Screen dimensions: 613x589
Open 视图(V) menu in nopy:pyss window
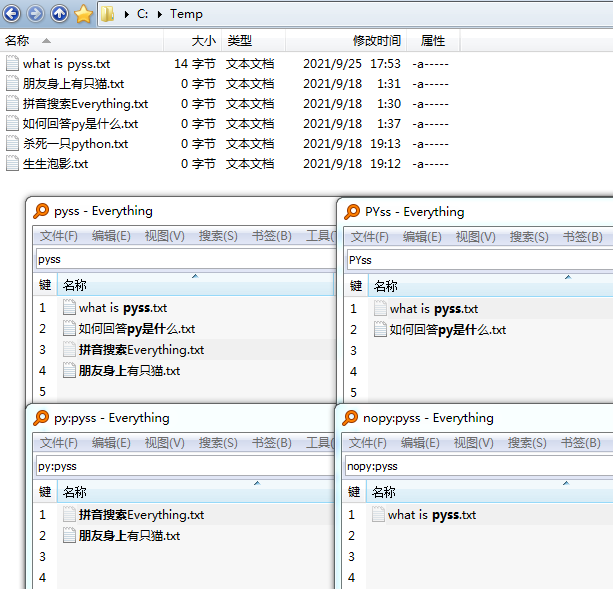click(x=473, y=442)
